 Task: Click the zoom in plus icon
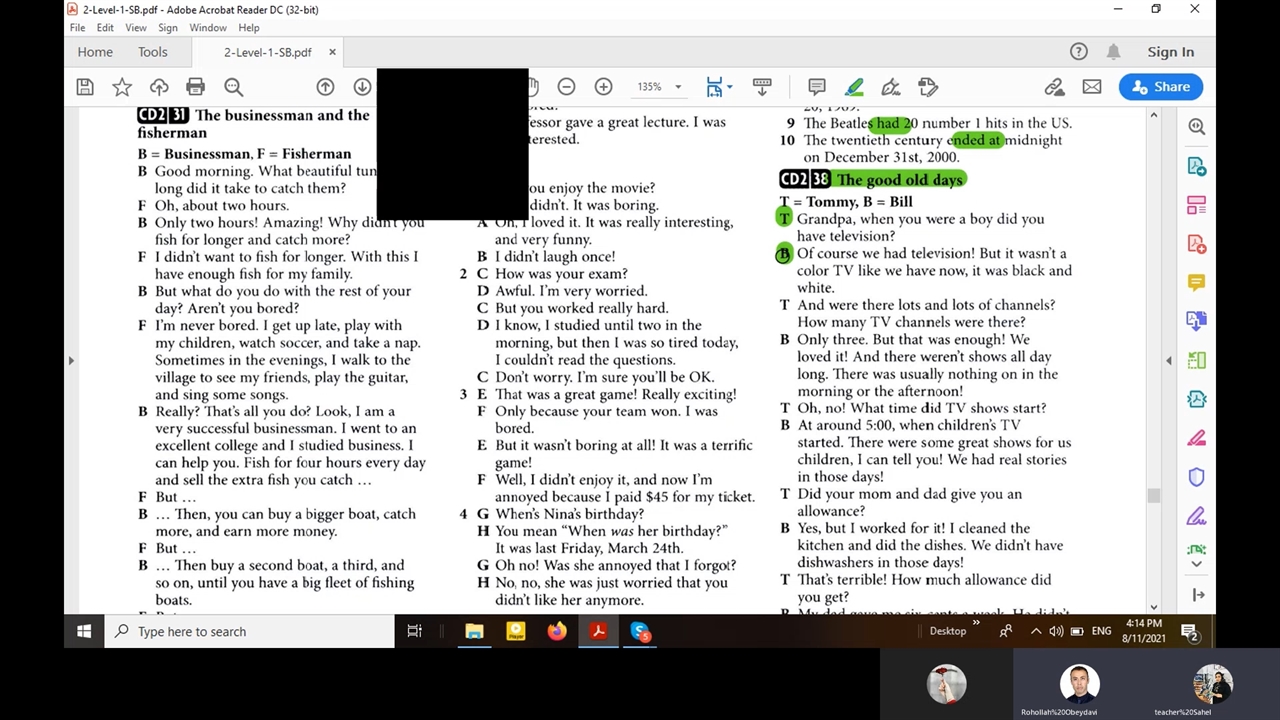tap(603, 87)
